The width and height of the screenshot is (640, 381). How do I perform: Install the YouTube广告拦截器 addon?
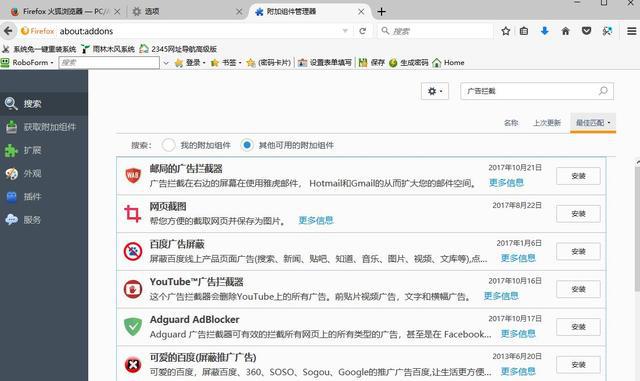(578, 289)
